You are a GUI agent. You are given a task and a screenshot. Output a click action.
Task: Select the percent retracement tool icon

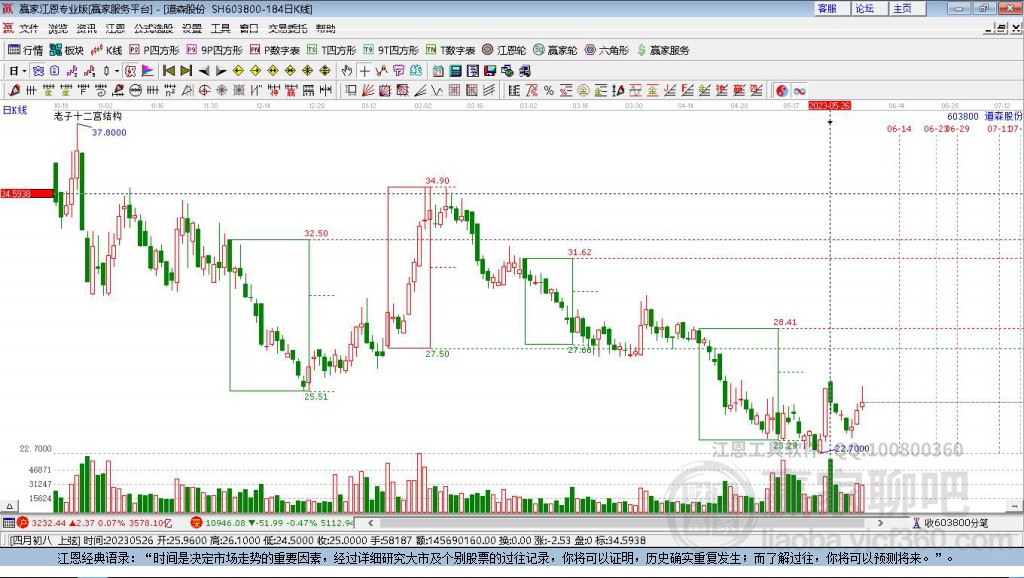point(549,90)
